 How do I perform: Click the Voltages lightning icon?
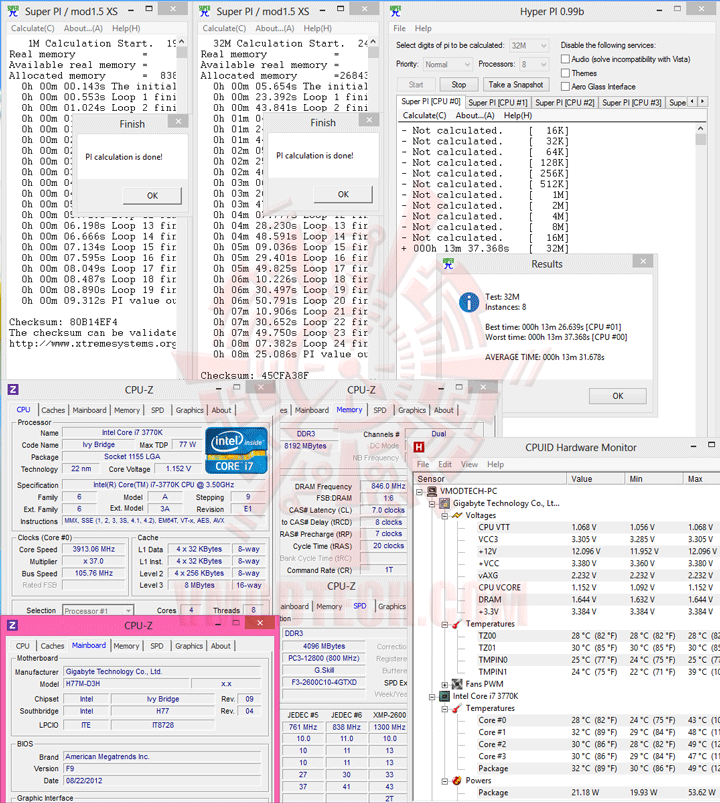click(457, 515)
